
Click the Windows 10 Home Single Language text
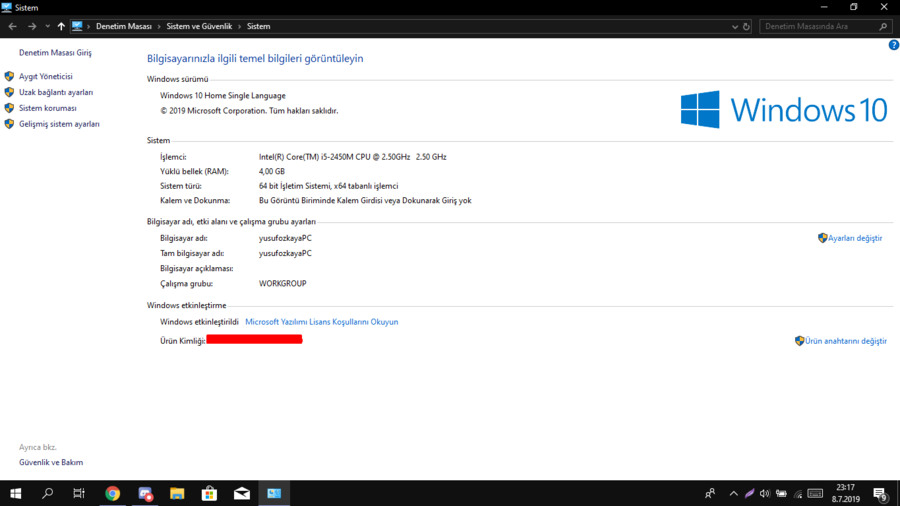tap(223, 96)
